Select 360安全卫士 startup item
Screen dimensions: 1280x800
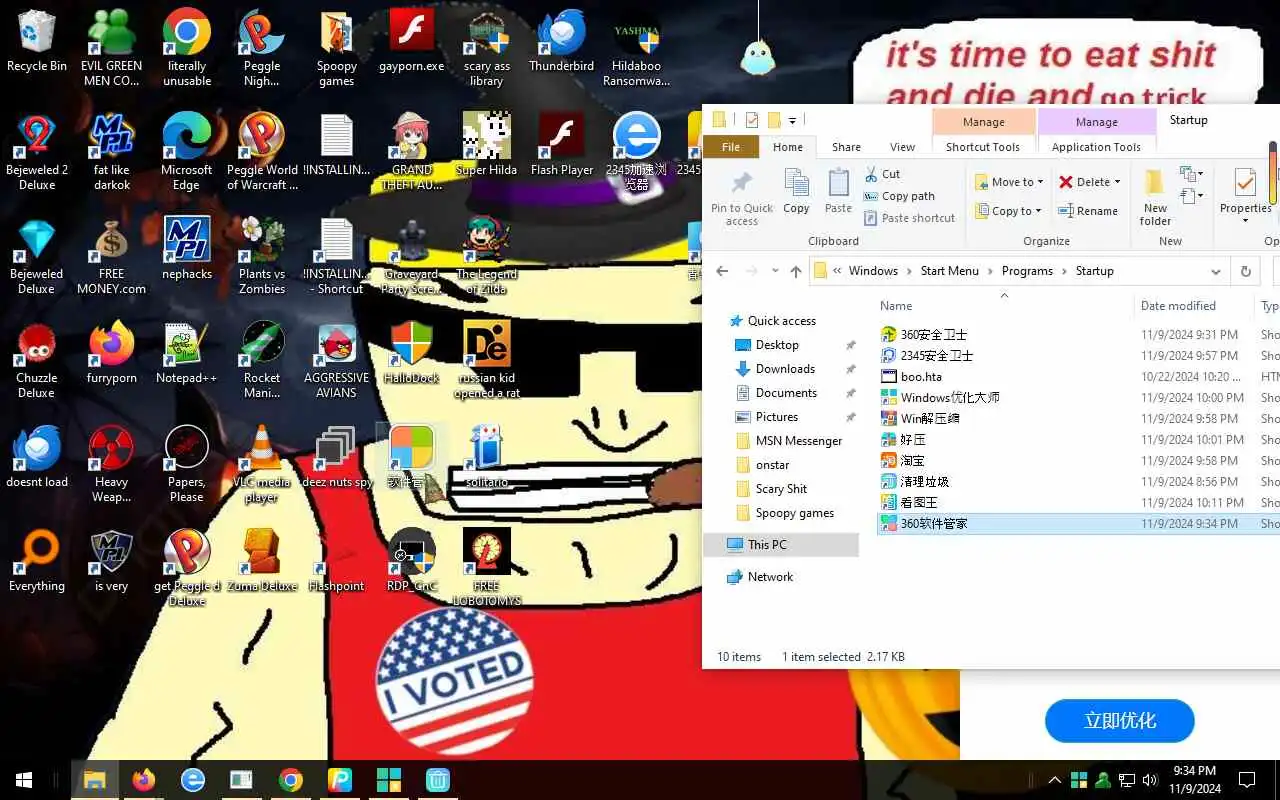point(934,335)
